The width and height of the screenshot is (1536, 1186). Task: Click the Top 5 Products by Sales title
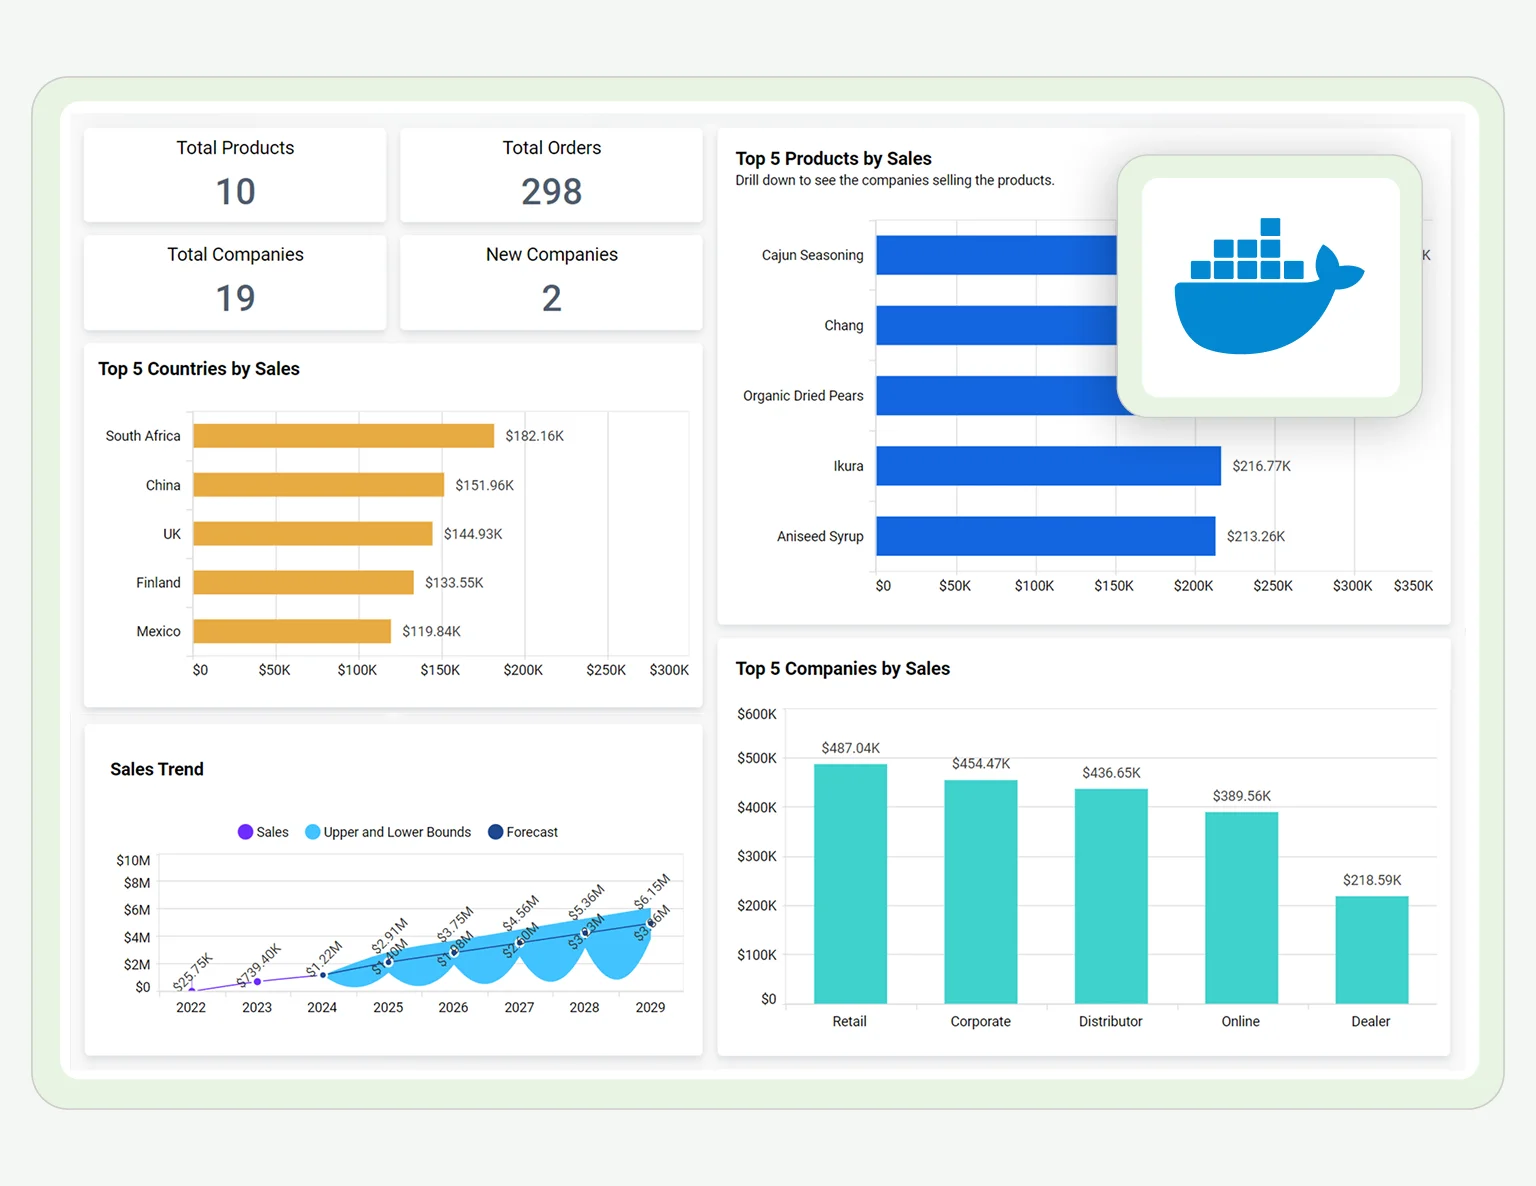[x=833, y=158]
